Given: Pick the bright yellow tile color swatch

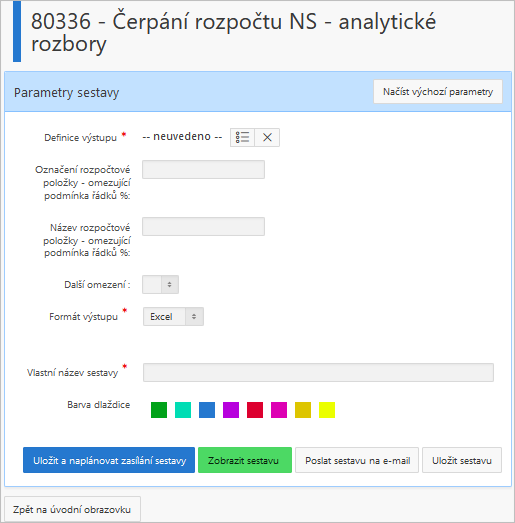Looking at the screenshot, I should 327,410.
